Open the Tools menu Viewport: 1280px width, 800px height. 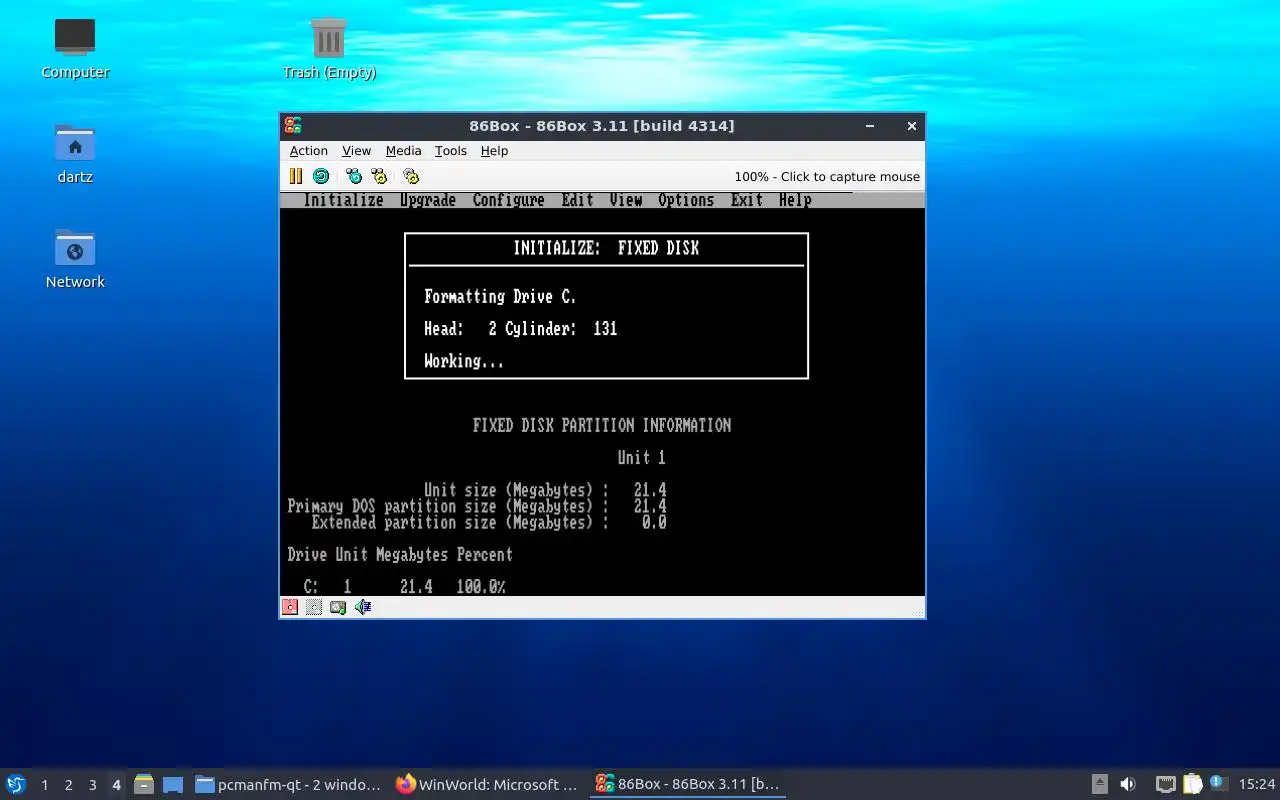click(x=450, y=150)
